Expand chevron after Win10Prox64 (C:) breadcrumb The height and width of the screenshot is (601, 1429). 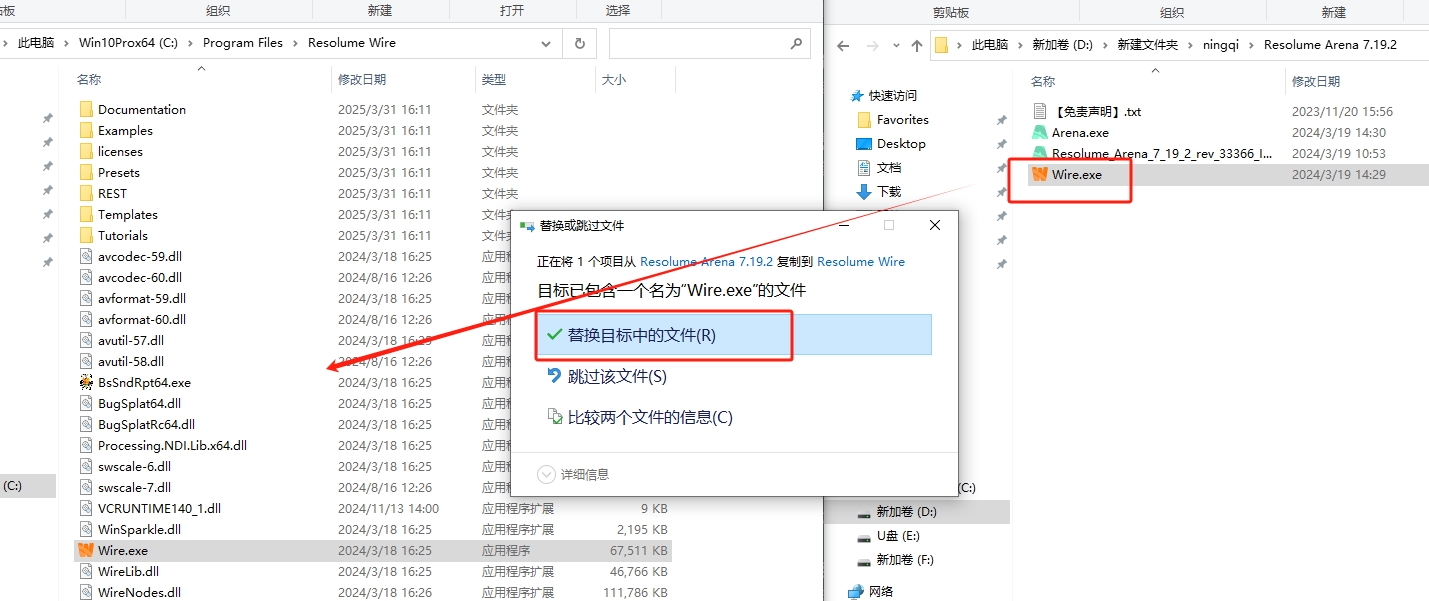[190, 43]
